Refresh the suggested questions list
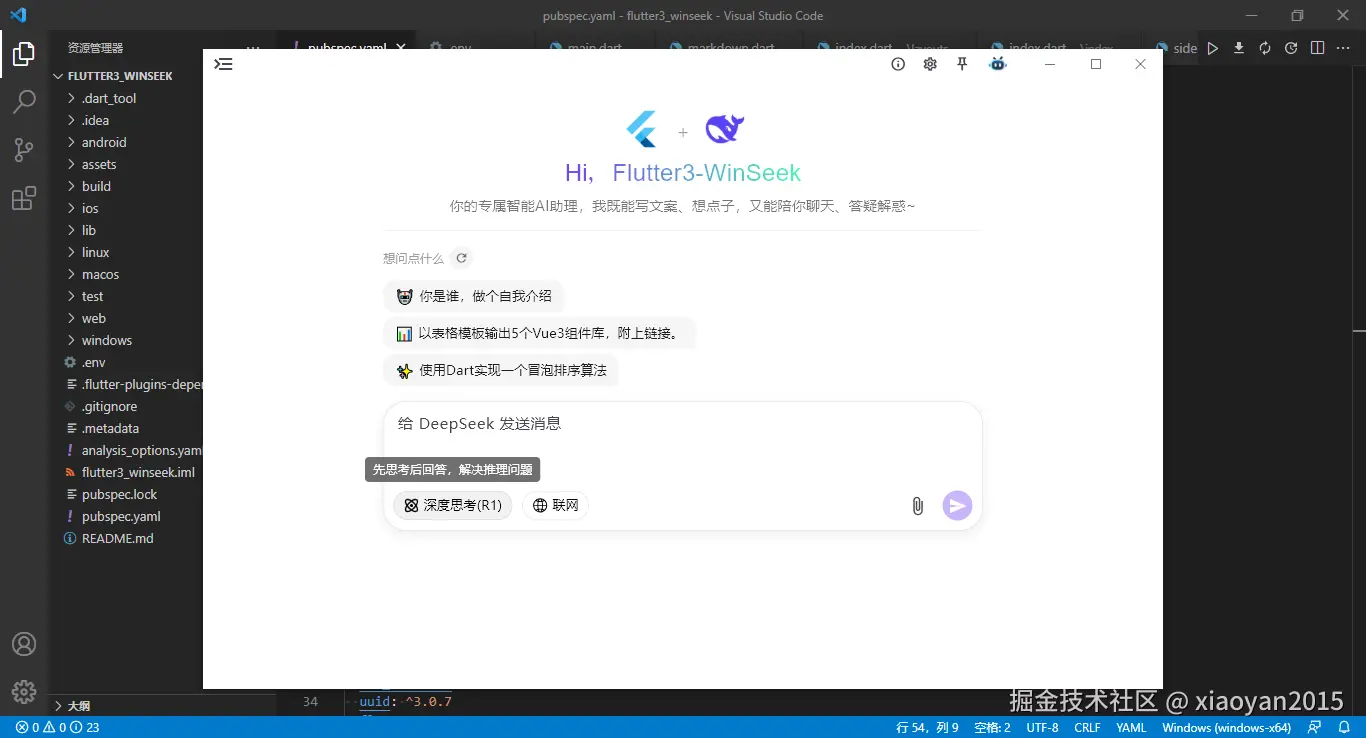1366x738 pixels. coord(461,258)
